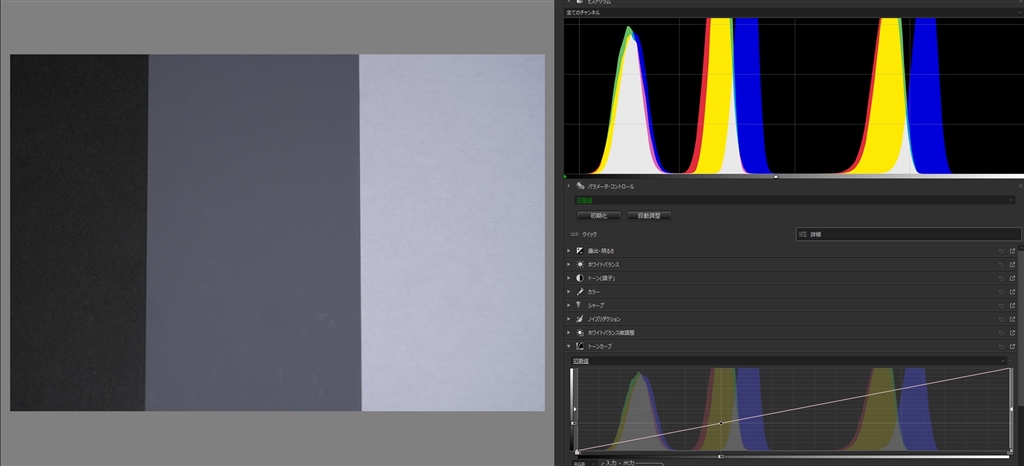
Task: Click the ホワイトバランス微調整 icon
Action: coord(580,333)
